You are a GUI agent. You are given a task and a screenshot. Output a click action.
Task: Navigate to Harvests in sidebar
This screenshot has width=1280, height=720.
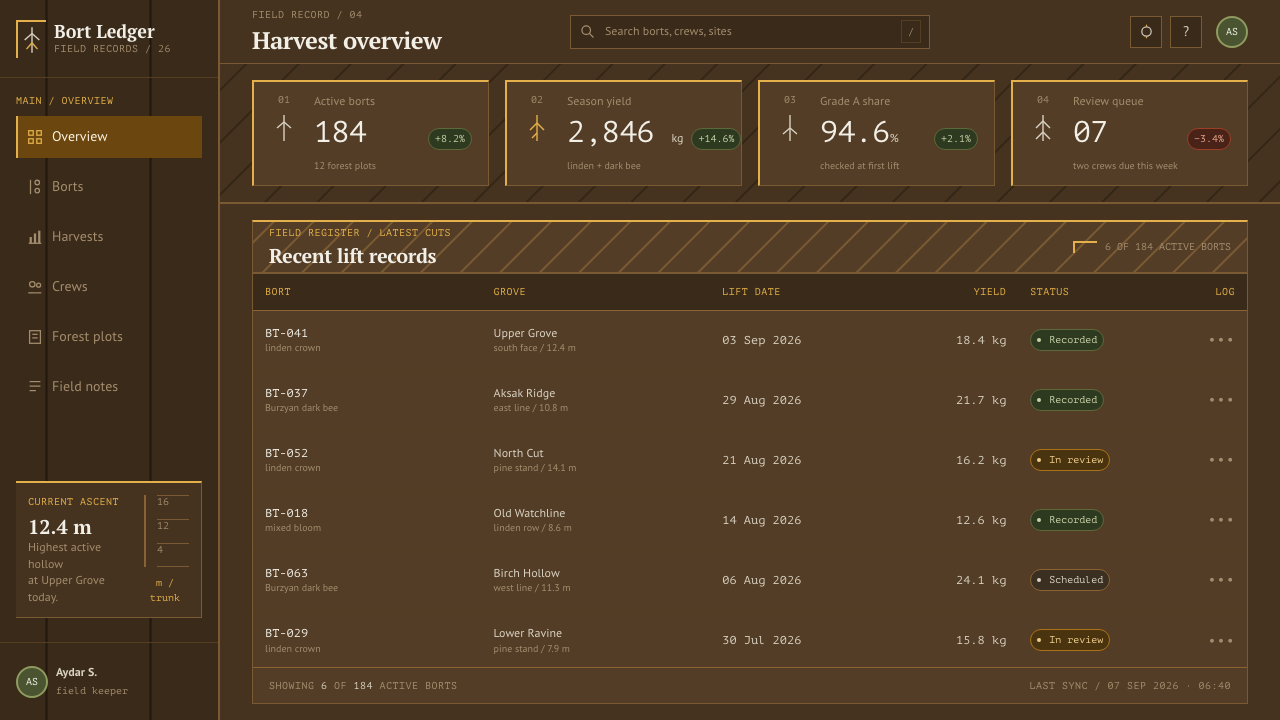[x=109, y=237]
